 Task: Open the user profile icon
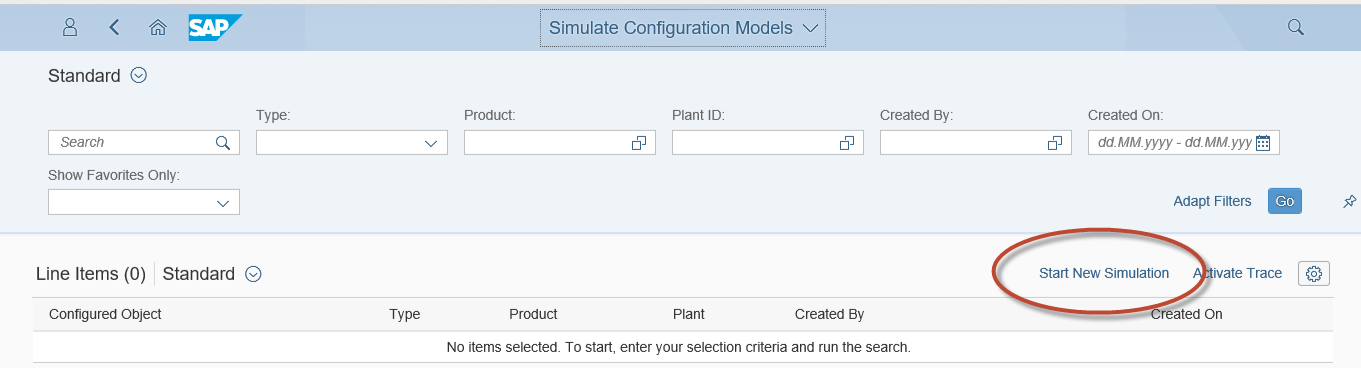[x=70, y=27]
